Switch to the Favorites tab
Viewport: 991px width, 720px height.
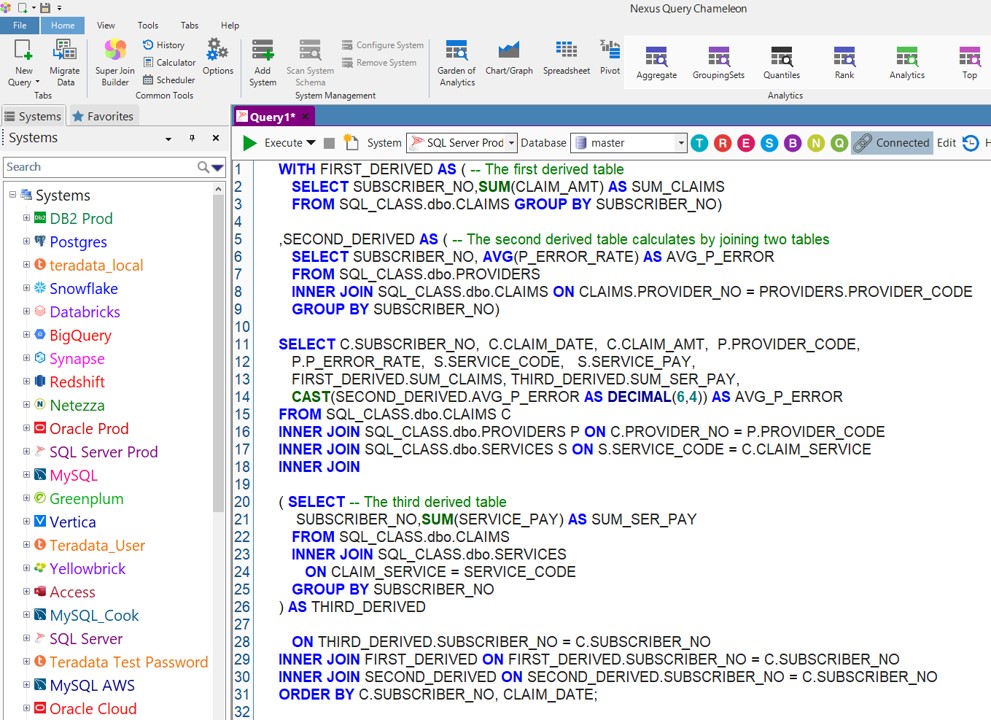(x=102, y=116)
